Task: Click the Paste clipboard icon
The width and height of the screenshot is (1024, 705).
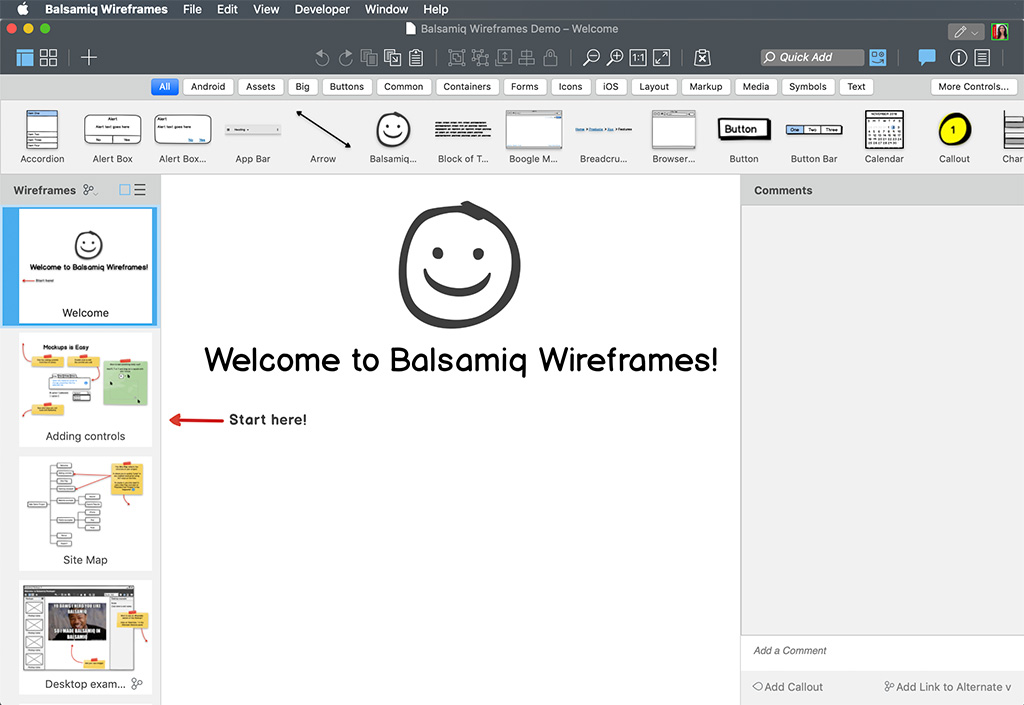Action: (x=417, y=58)
